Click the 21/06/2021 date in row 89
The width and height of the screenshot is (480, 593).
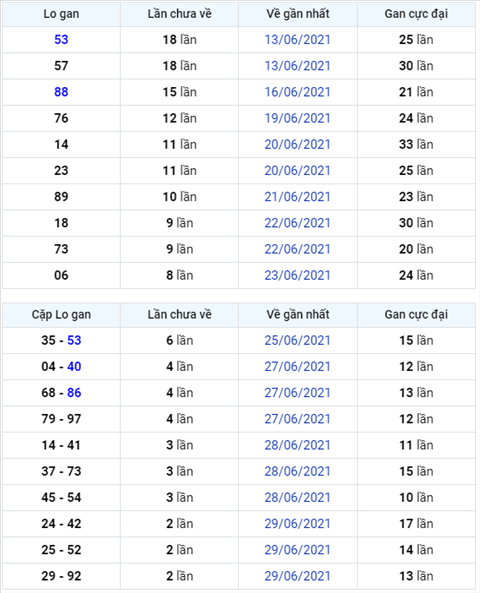pos(297,197)
